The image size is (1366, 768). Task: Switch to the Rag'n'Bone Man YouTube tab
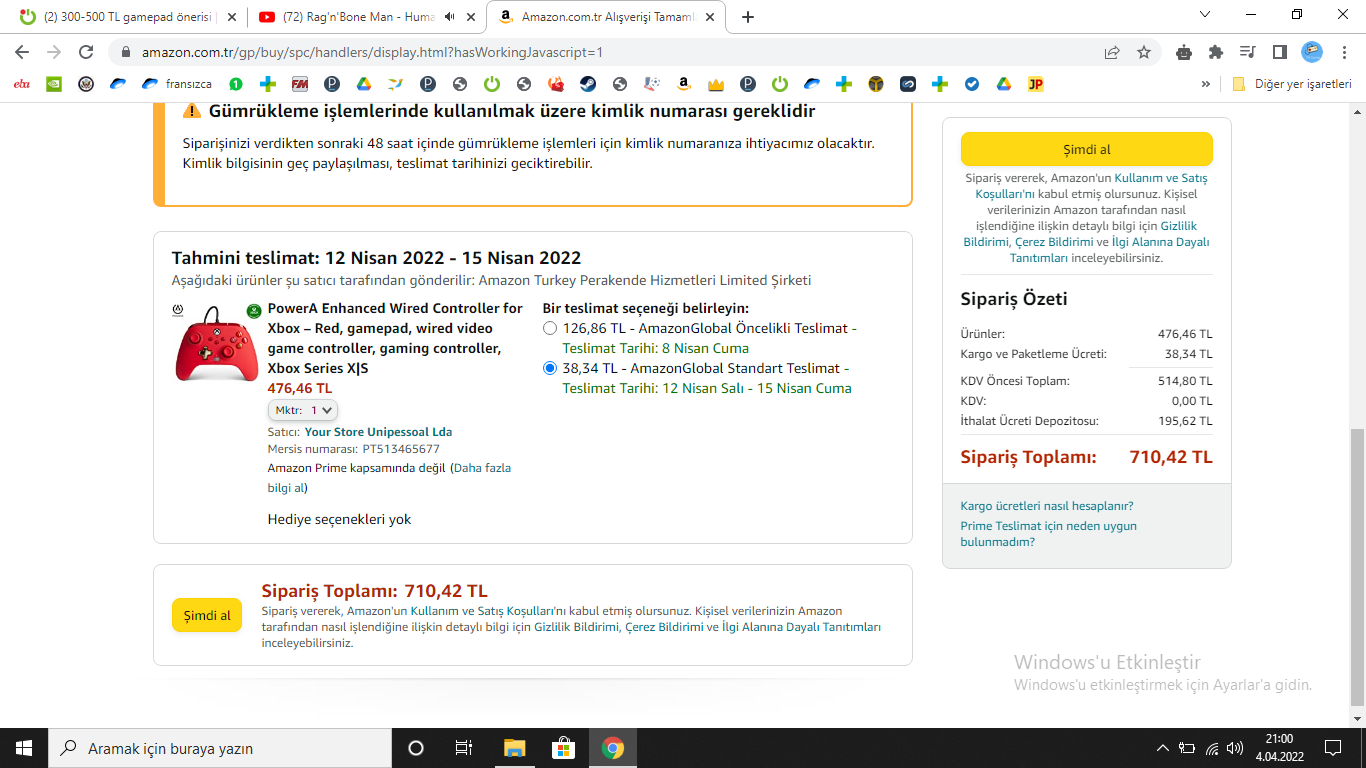(358, 17)
